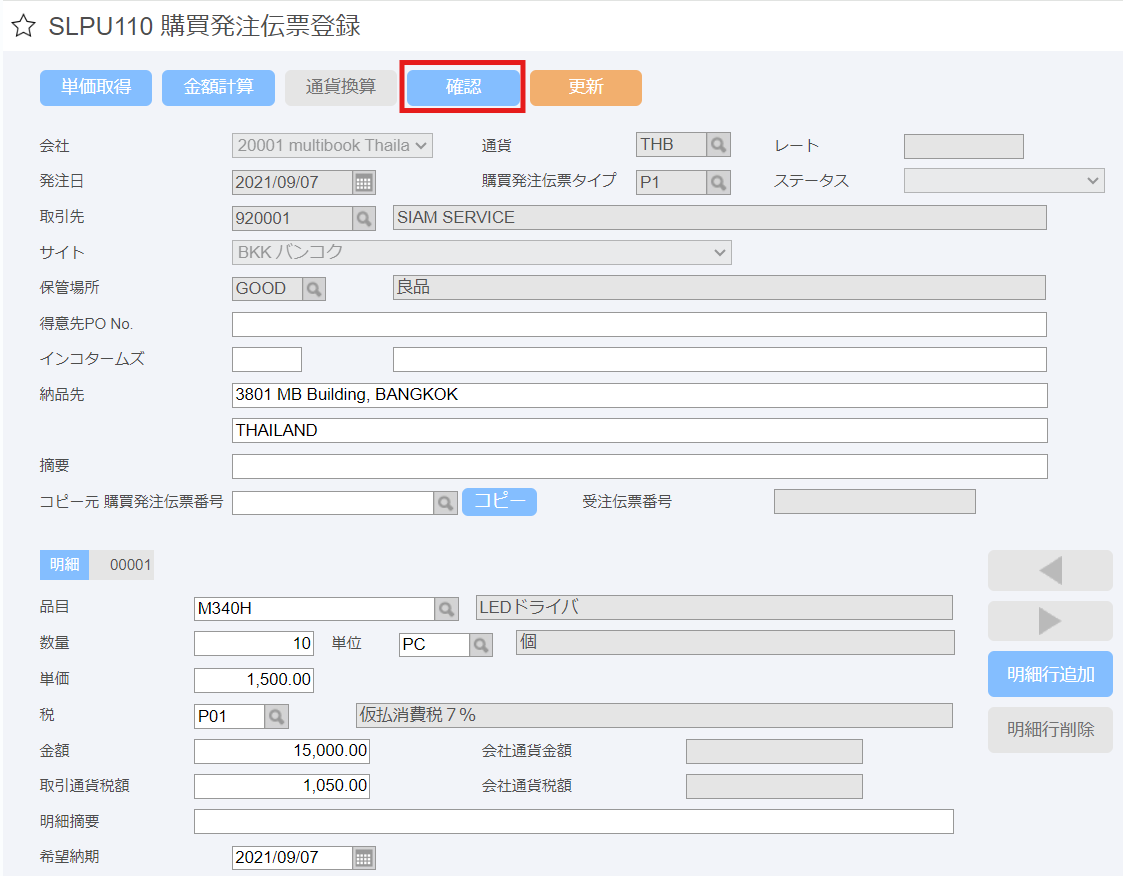Click the 会社通貨金額 field

tap(774, 751)
